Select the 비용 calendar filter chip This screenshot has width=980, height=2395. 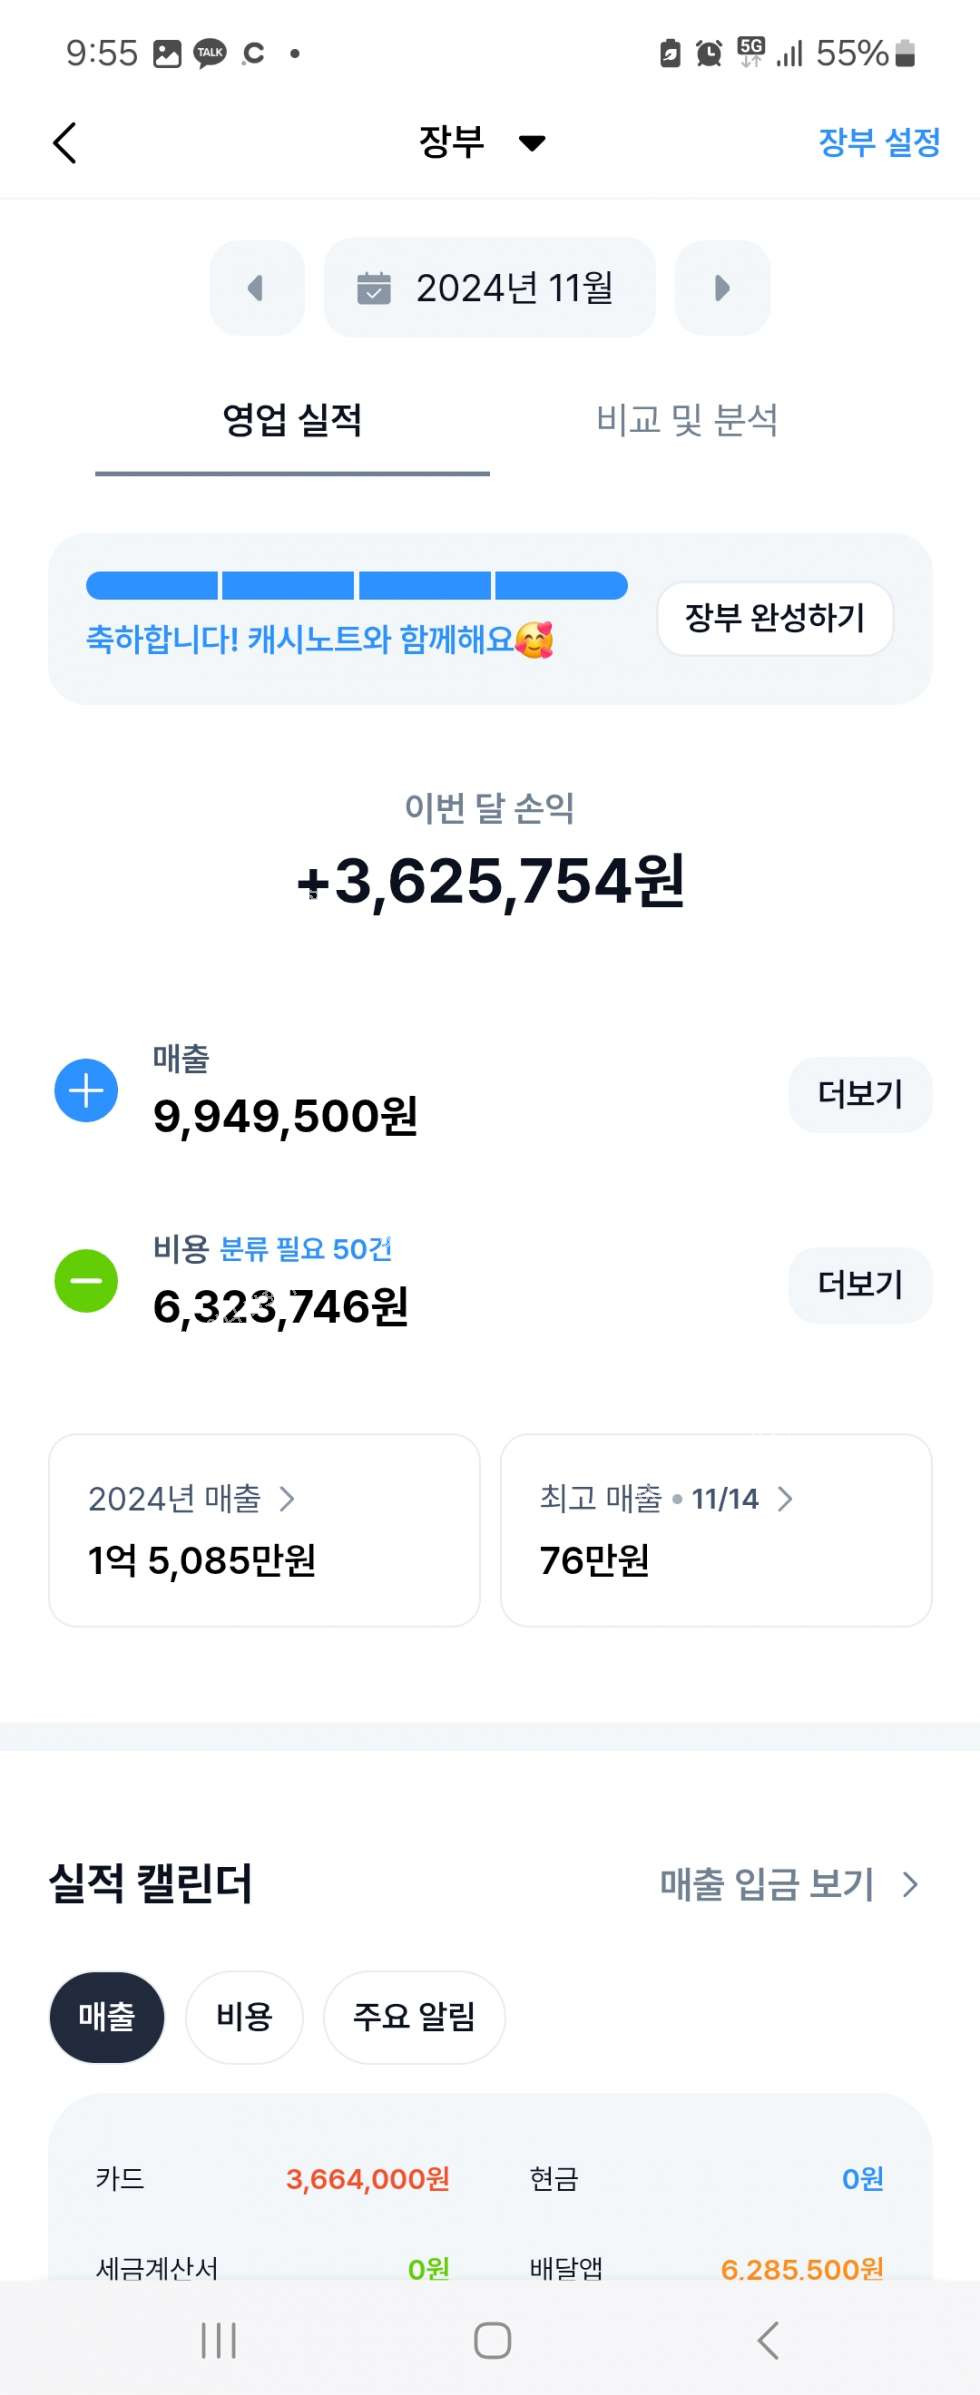(x=244, y=2016)
